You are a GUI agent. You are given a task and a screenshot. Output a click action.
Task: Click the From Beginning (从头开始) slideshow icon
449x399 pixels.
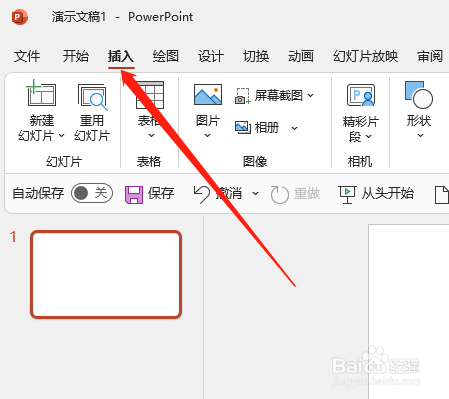pos(347,194)
